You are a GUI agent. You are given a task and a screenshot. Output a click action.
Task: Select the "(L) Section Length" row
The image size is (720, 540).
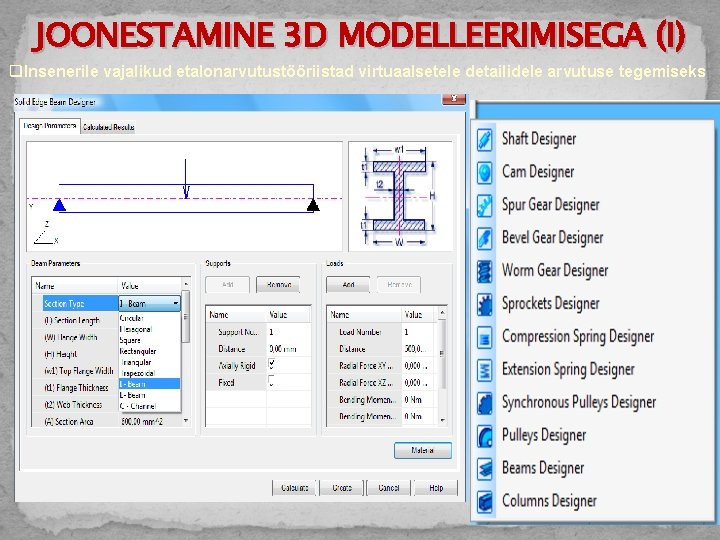tap(76, 321)
